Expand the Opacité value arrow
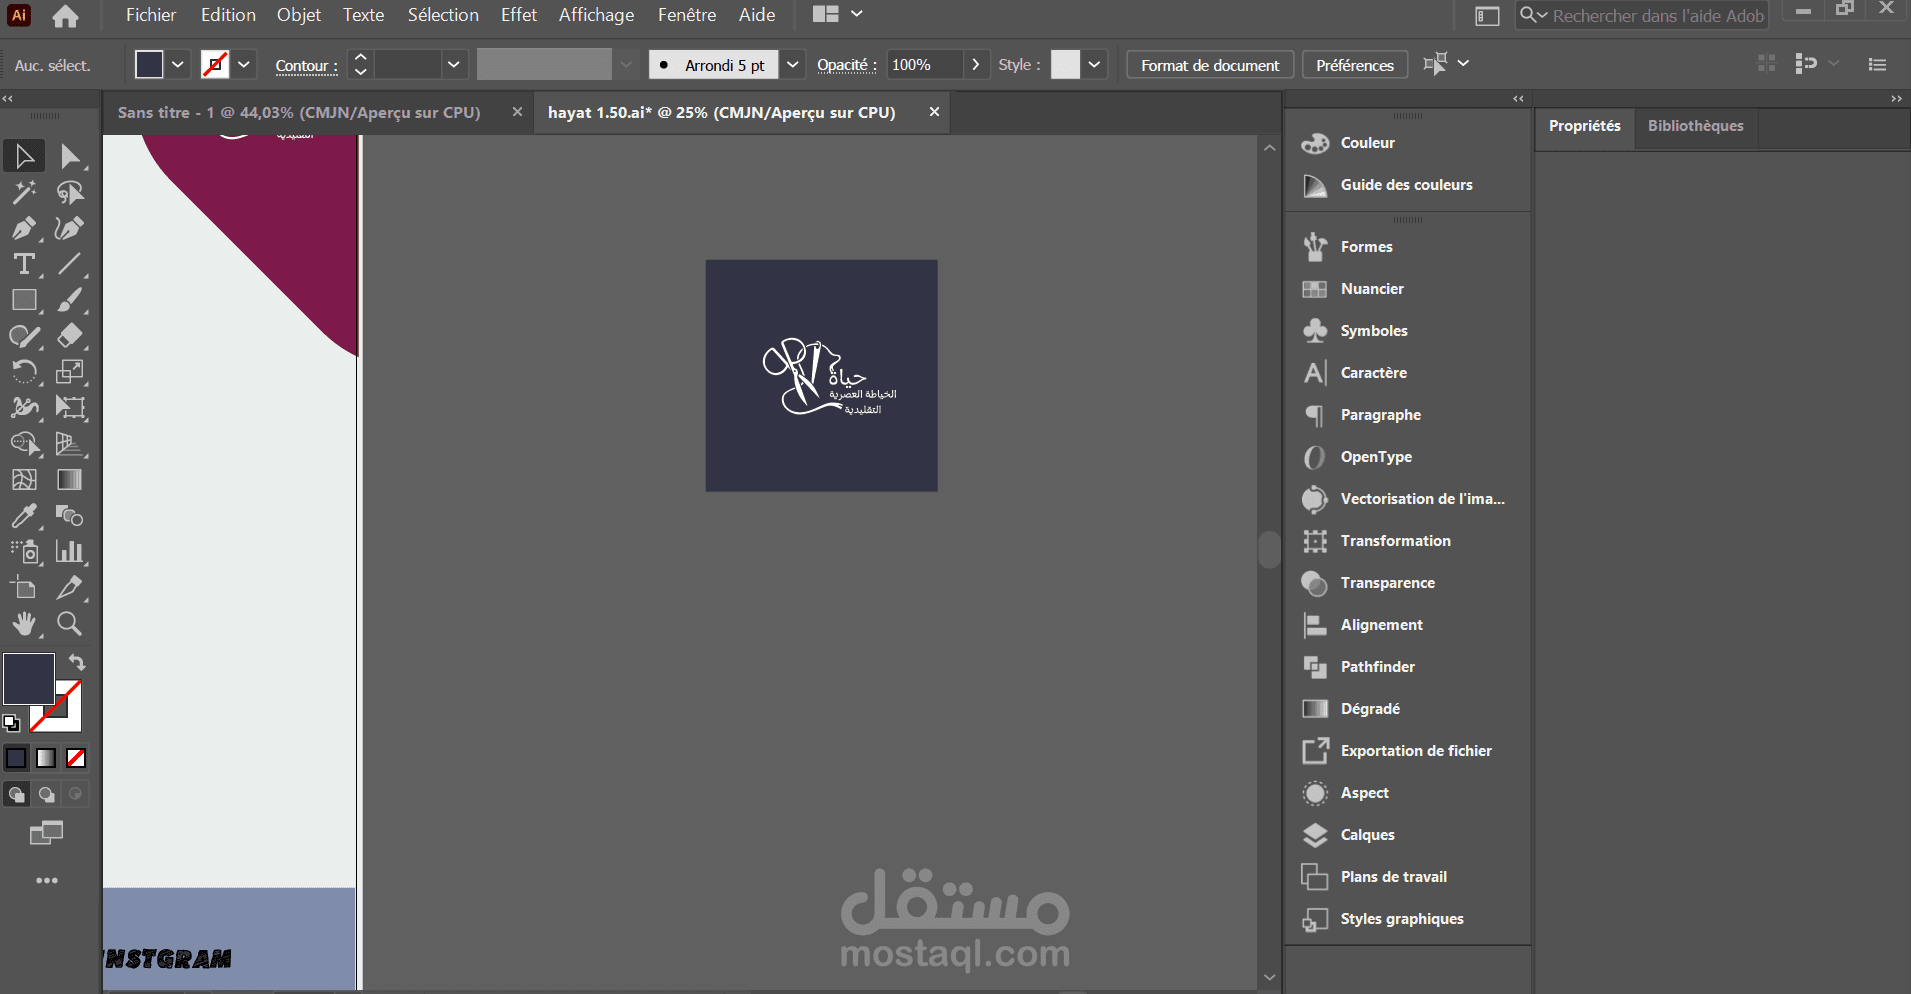The image size is (1911, 994). (976, 65)
